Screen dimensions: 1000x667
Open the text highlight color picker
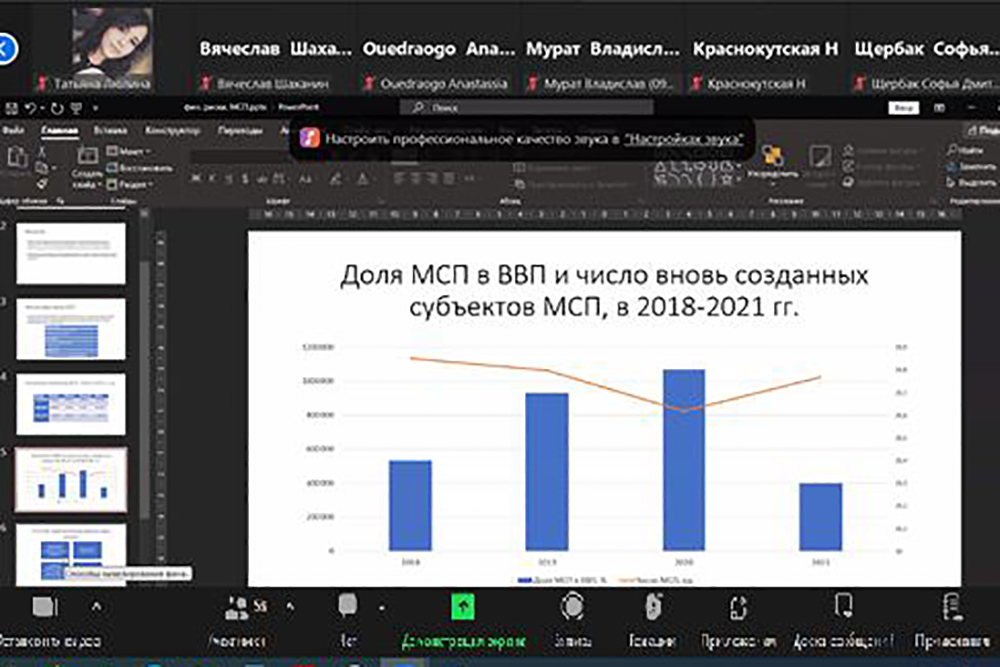click(335, 179)
